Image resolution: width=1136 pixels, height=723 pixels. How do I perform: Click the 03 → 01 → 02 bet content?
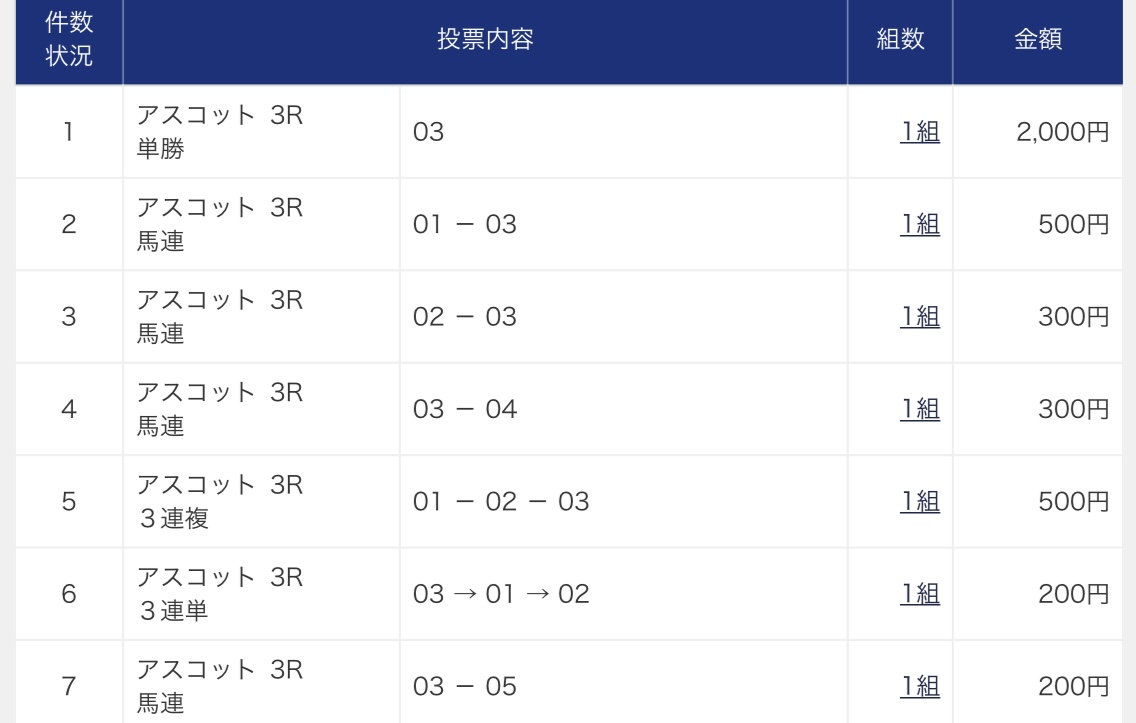[x=501, y=594]
